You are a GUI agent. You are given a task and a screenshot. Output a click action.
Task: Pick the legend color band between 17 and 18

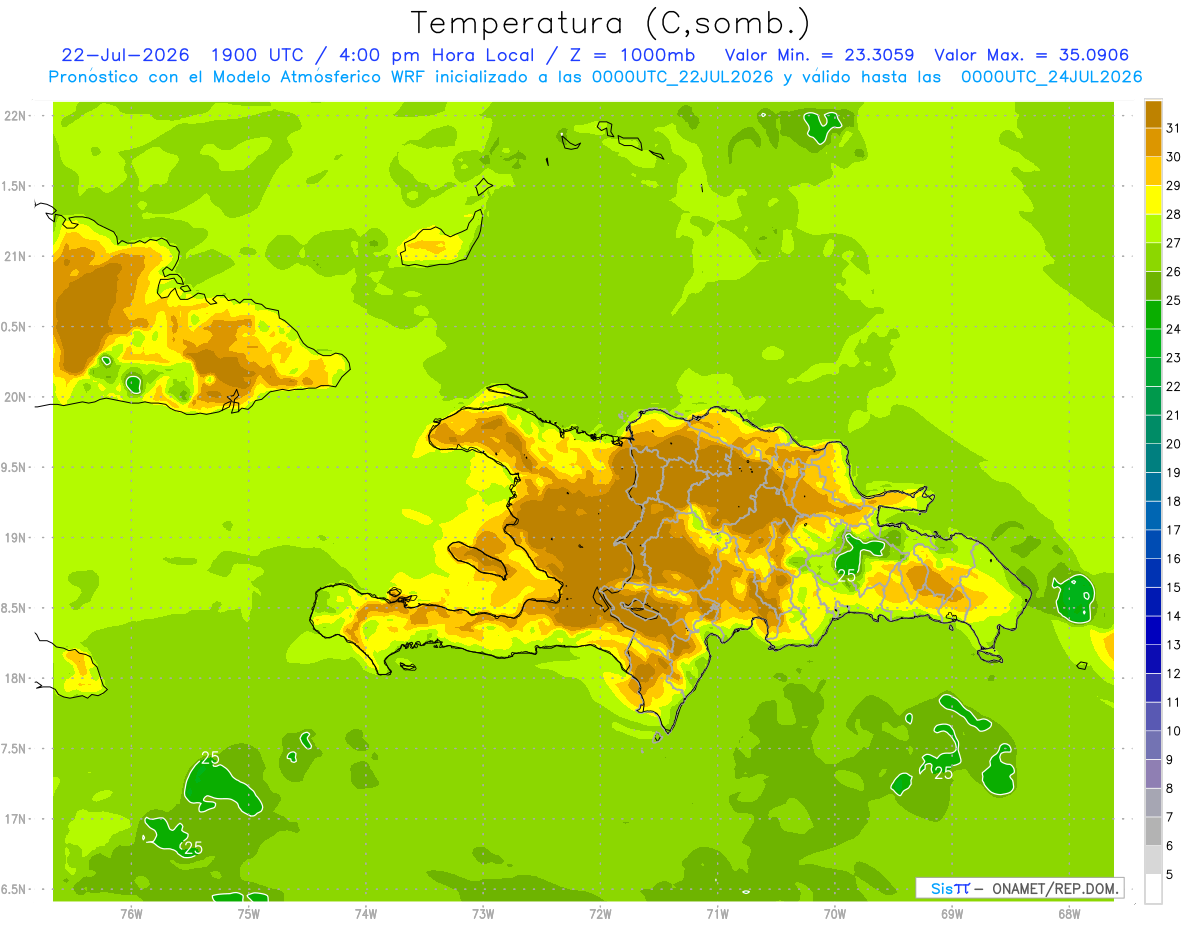click(x=1153, y=516)
